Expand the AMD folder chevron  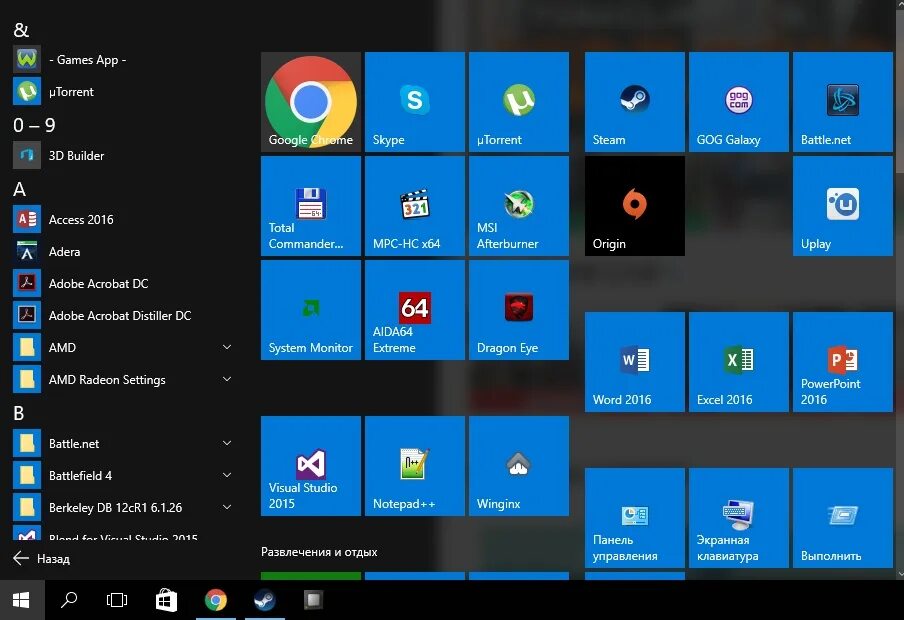pos(227,347)
